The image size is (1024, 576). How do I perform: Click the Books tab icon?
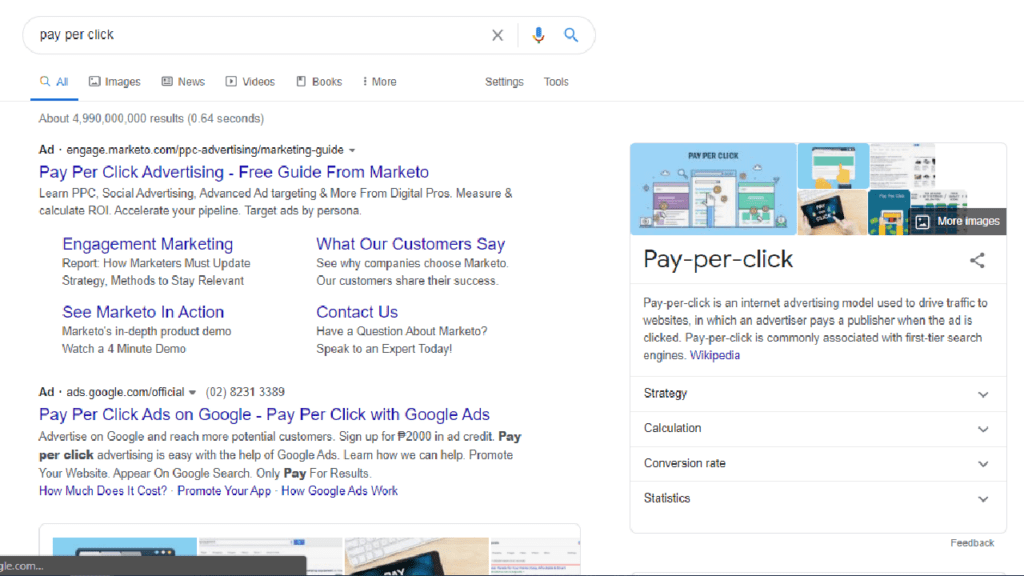point(300,81)
